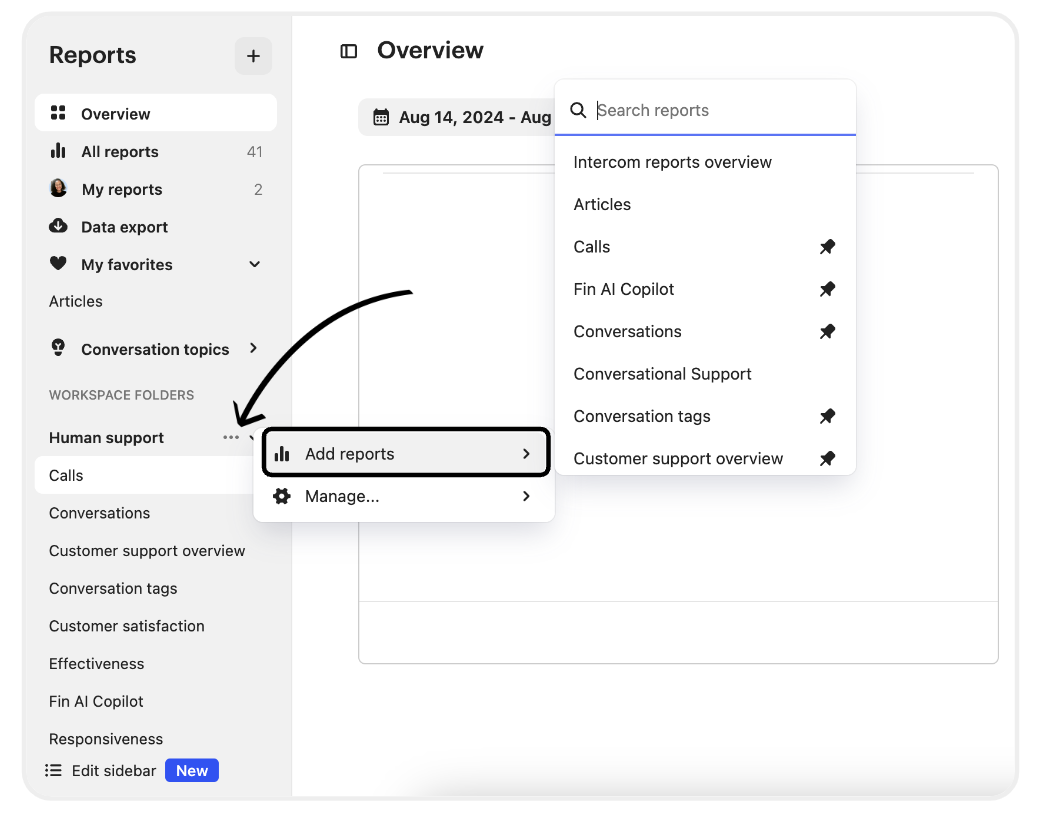Click the heart icon for My favorites
Image resolution: width=1038 pixels, height=816 pixels.
coord(58,264)
